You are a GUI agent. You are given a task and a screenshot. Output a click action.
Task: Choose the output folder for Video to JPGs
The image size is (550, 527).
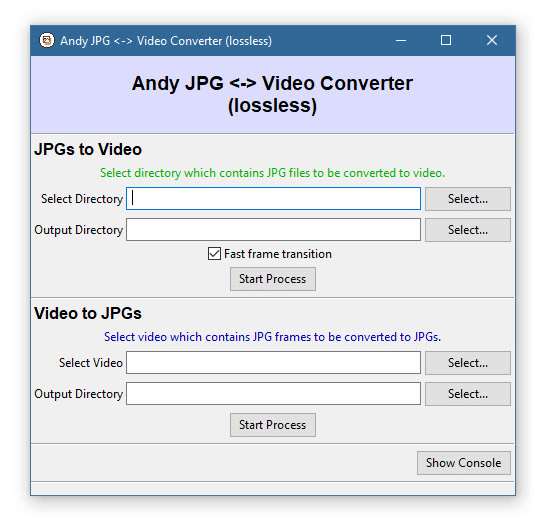tap(468, 394)
